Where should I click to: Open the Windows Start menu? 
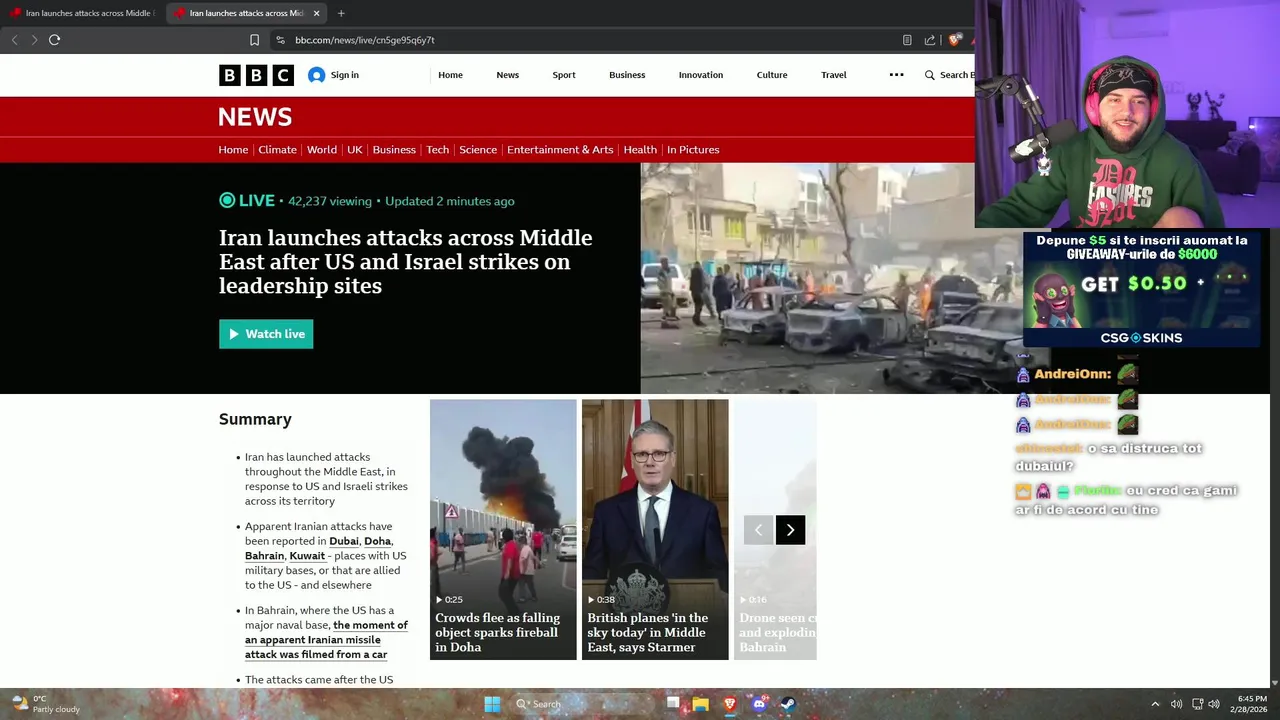tap(492, 704)
